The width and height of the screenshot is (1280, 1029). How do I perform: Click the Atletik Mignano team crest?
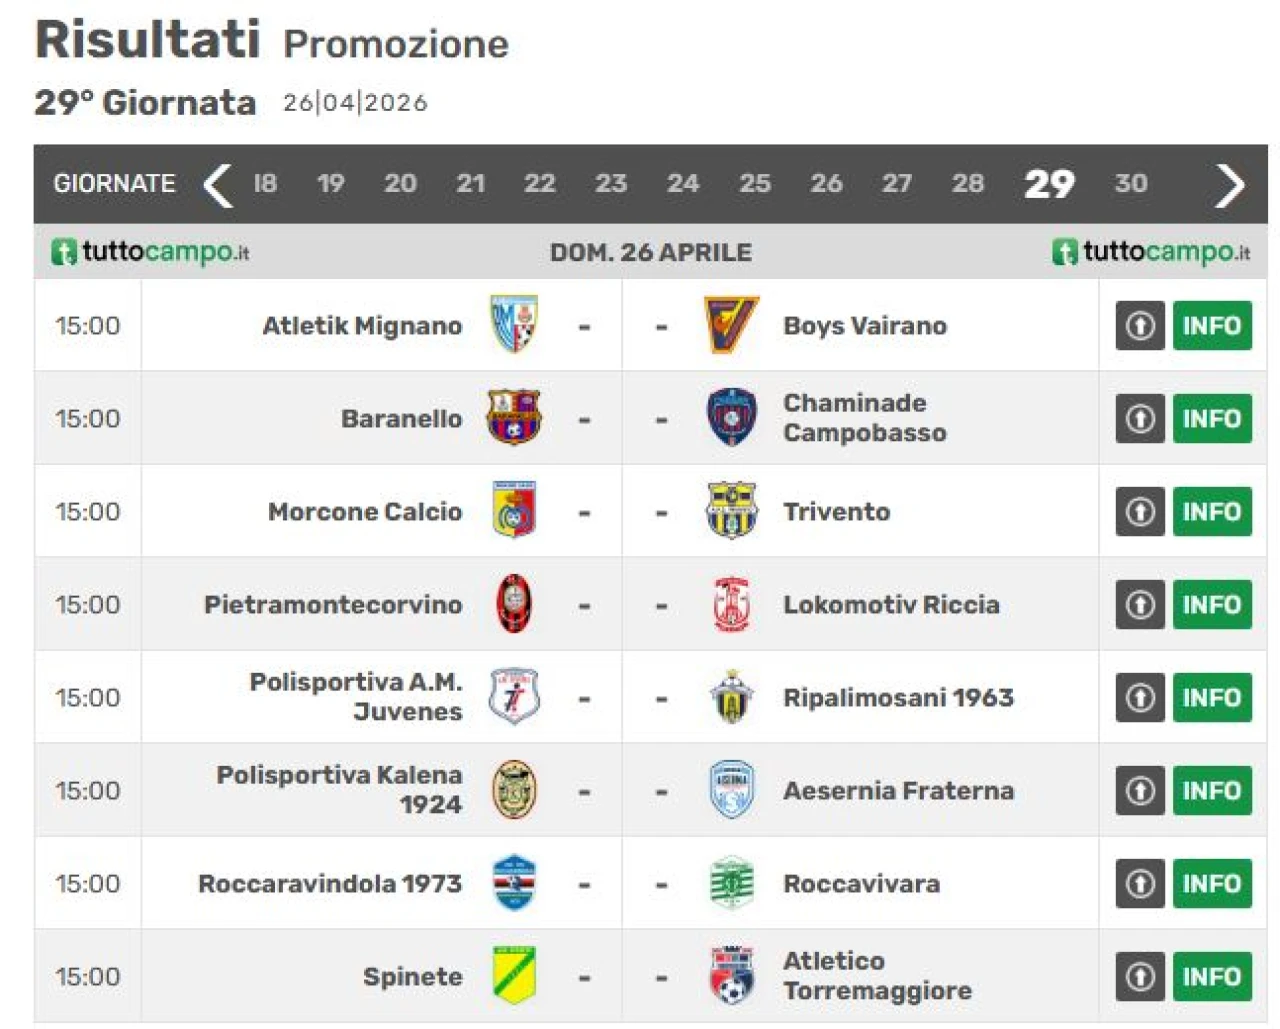pos(514,325)
